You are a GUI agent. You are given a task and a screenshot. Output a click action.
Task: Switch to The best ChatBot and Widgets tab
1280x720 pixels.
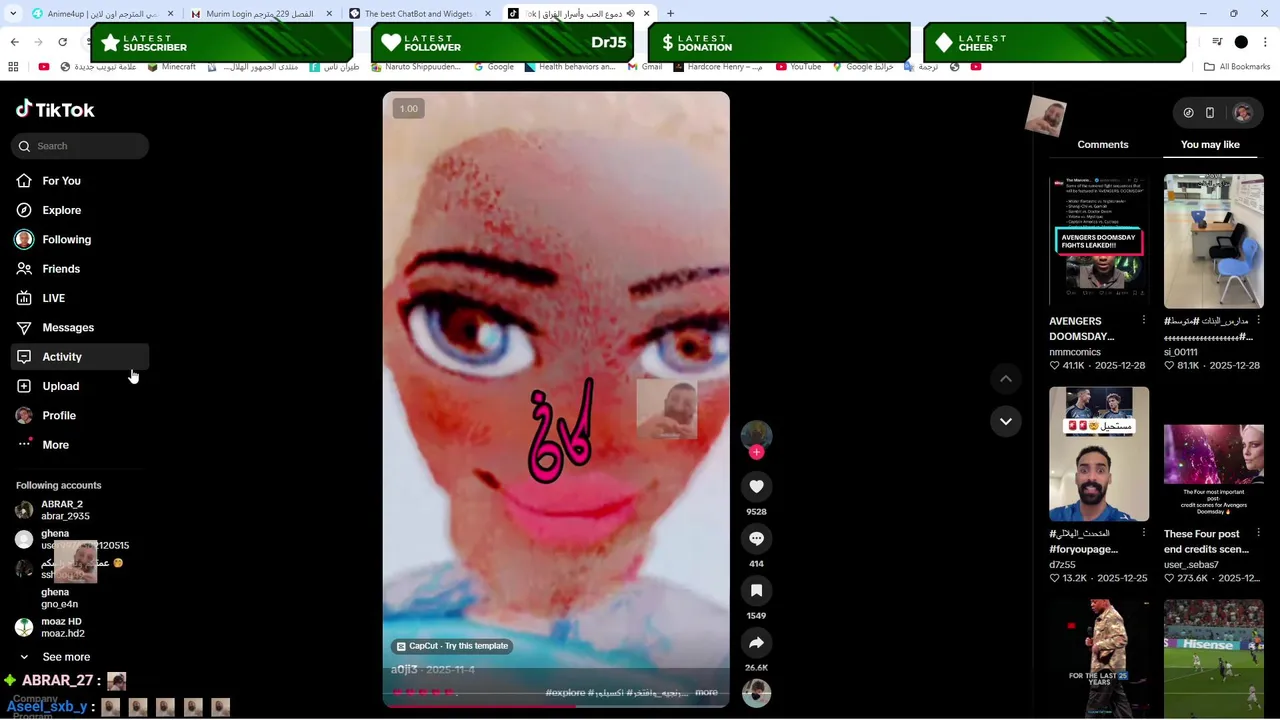pyautogui.click(x=418, y=14)
